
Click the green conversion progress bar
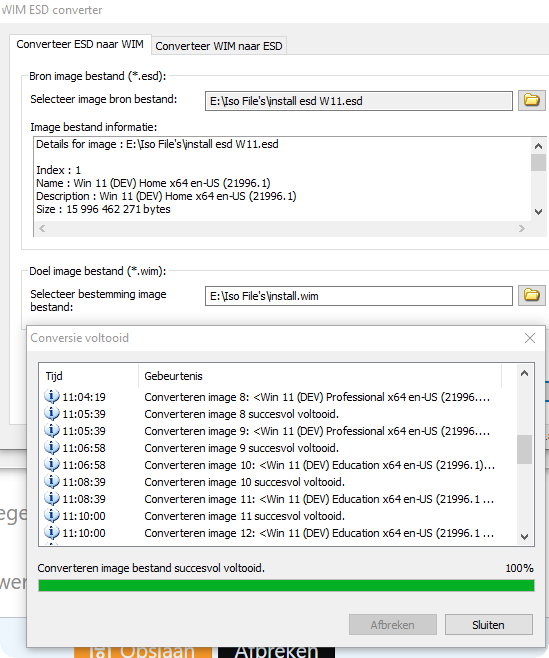[x=286, y=585]
